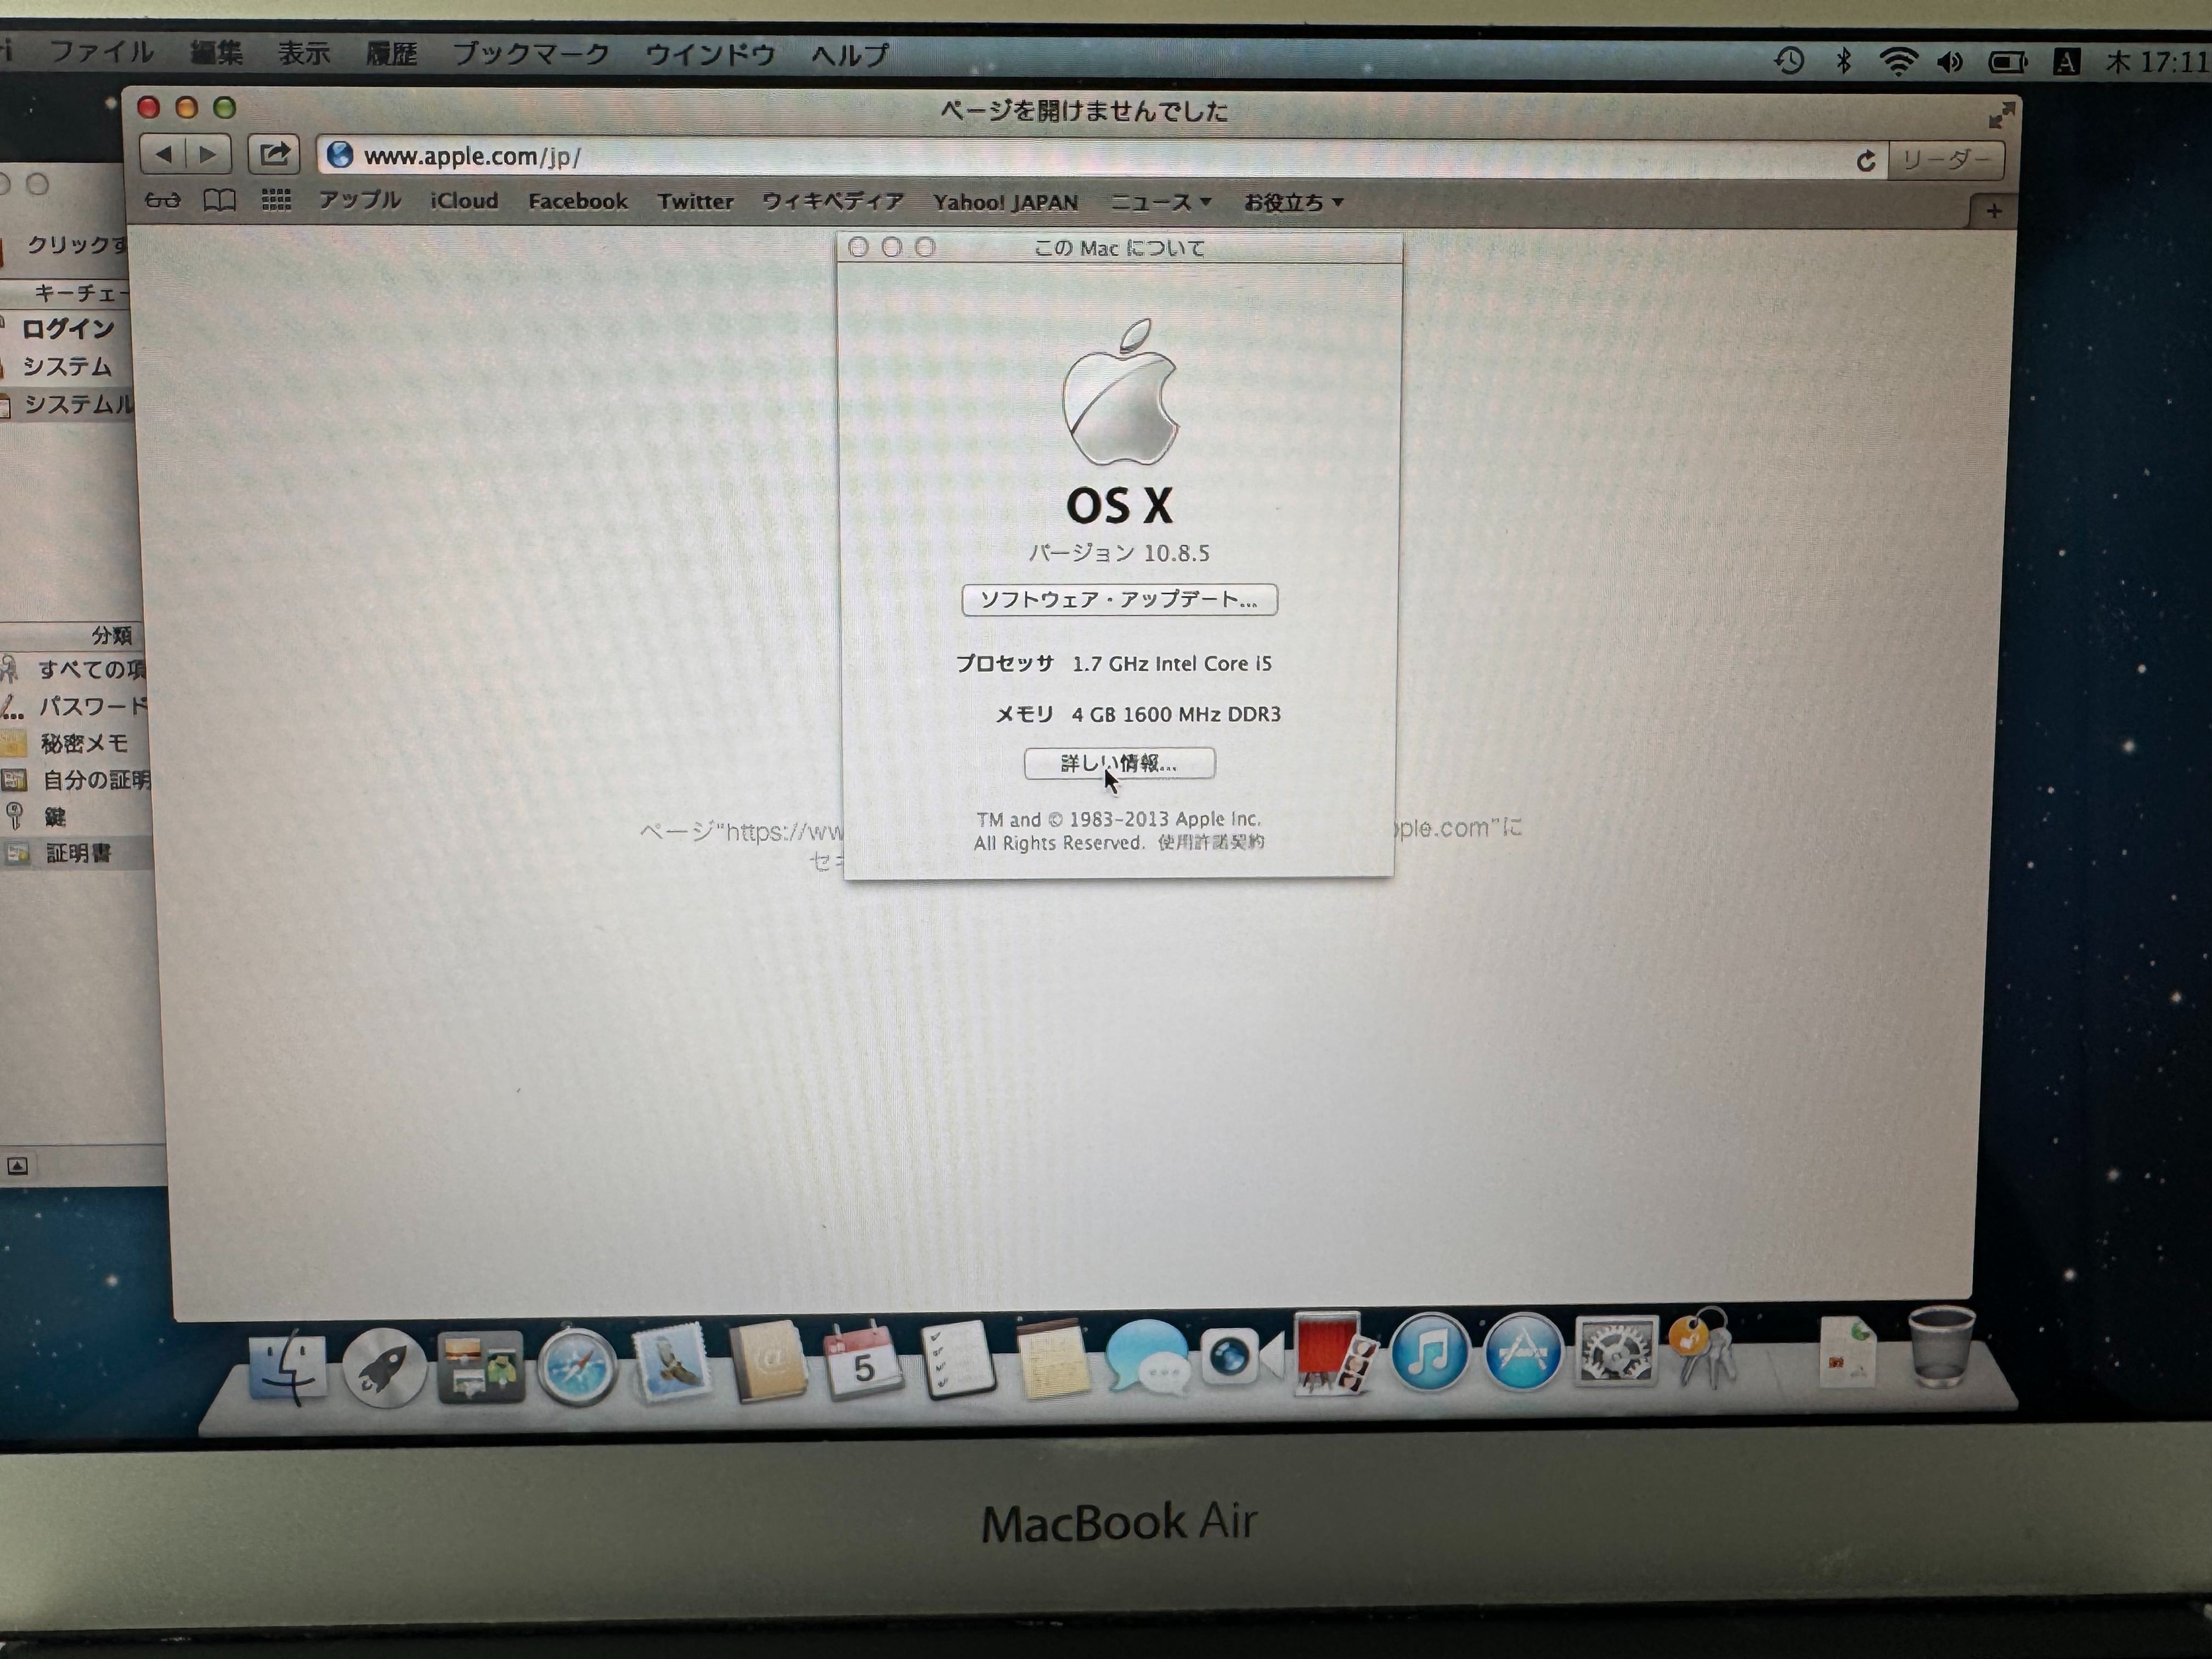
Task: Click the reload page icon
Action: point(1865,161)
